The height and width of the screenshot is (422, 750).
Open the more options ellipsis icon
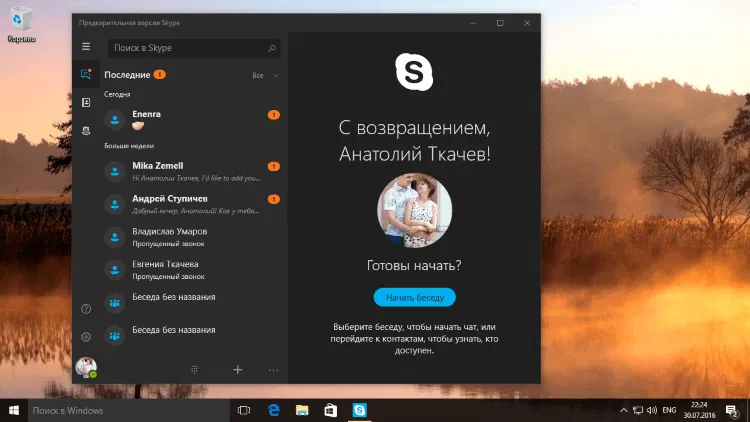(x=273, y=370)
